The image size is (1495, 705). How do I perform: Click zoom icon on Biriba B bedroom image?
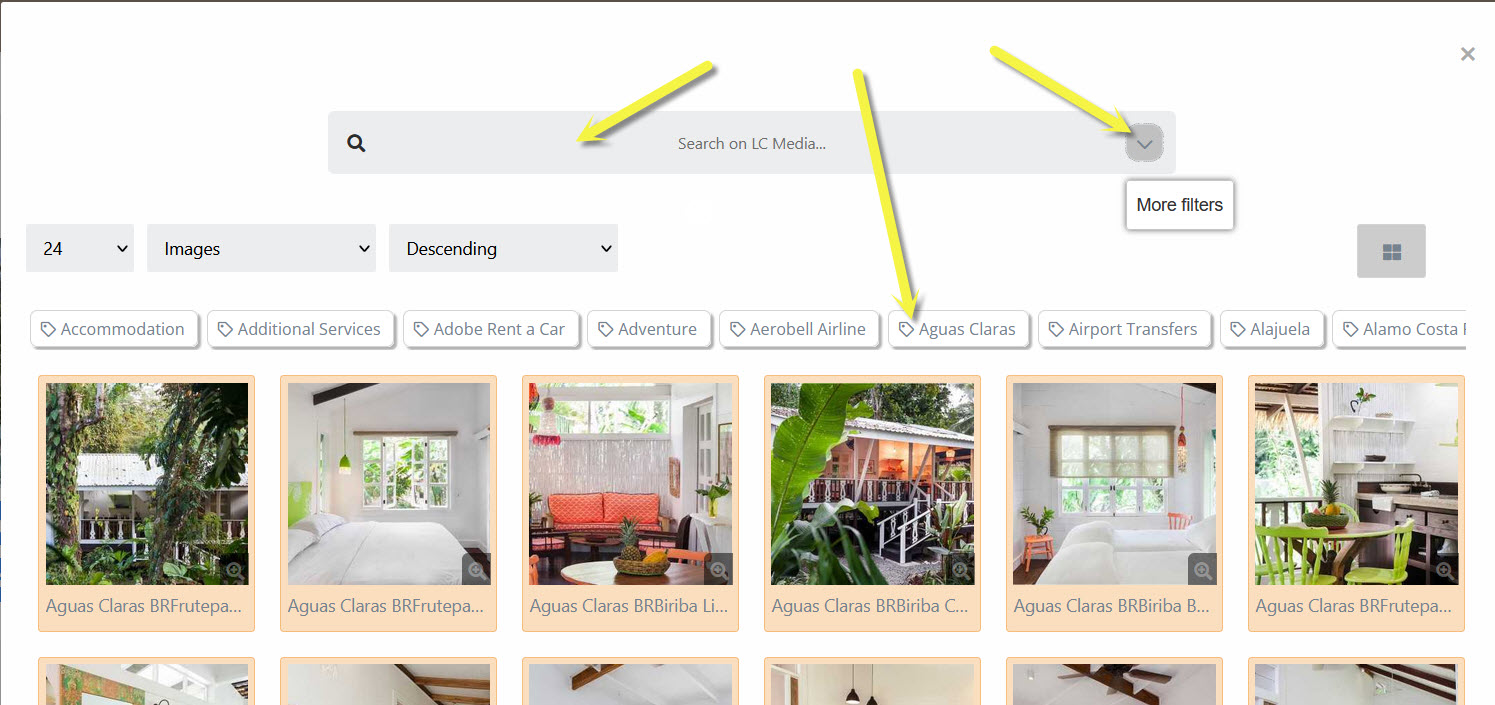(x=1202, y=570)
